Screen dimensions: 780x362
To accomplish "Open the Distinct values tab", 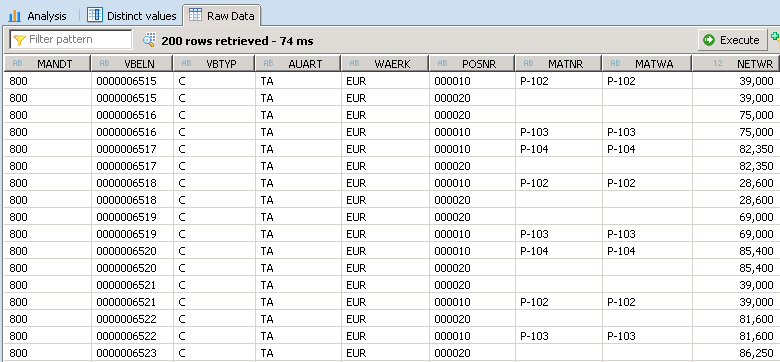I will click(132, 16).
